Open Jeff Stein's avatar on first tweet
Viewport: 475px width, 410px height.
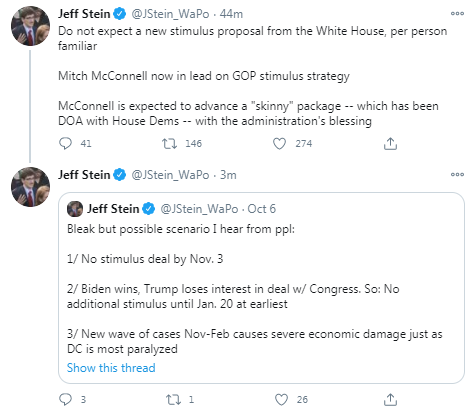coord(30,26)
